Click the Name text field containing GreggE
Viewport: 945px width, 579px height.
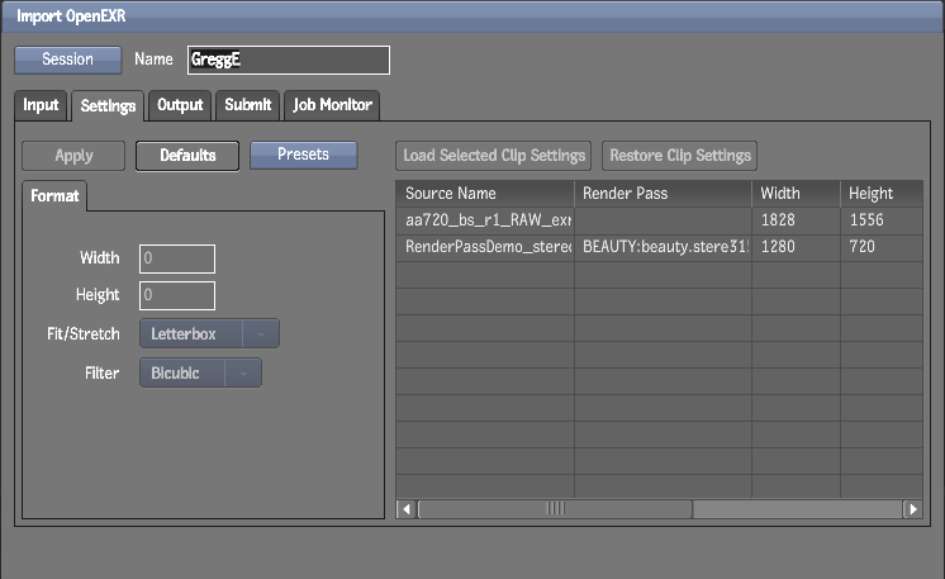288,60
